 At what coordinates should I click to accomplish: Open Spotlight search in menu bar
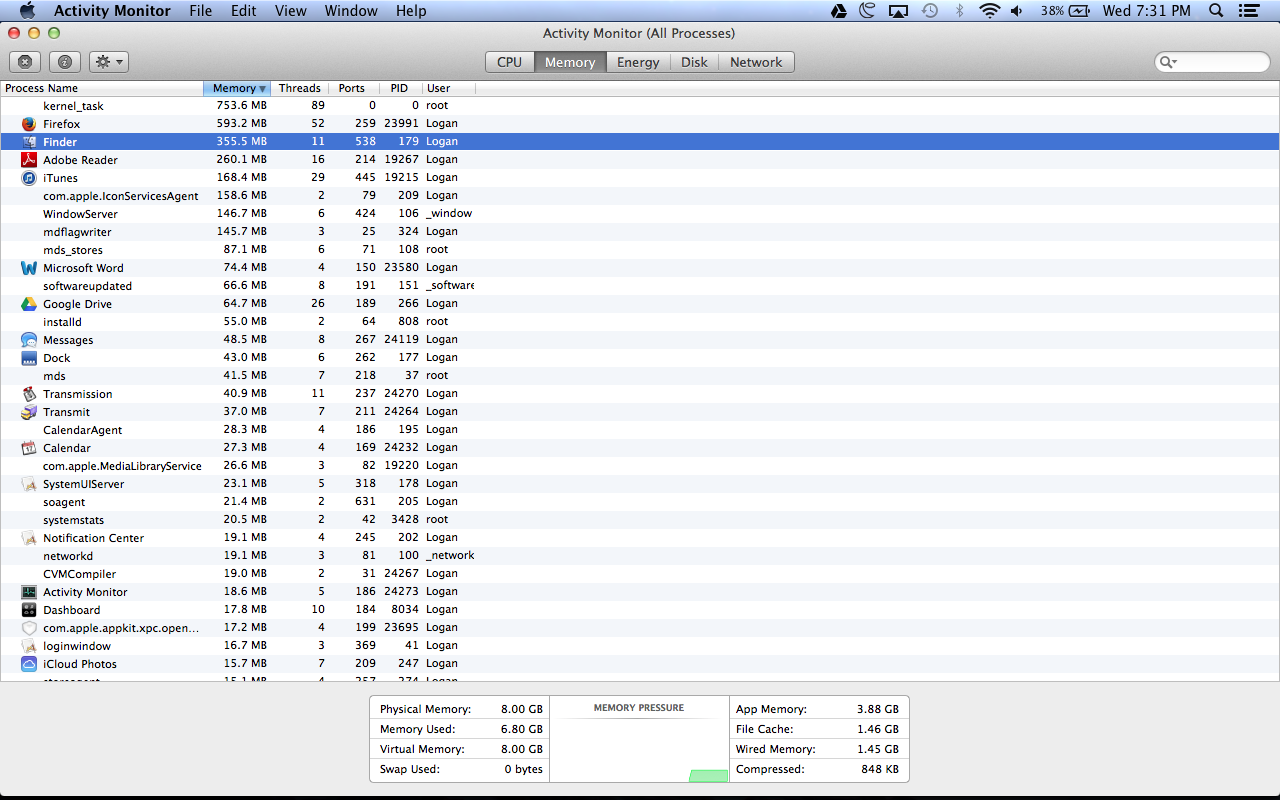(1216, 11)
